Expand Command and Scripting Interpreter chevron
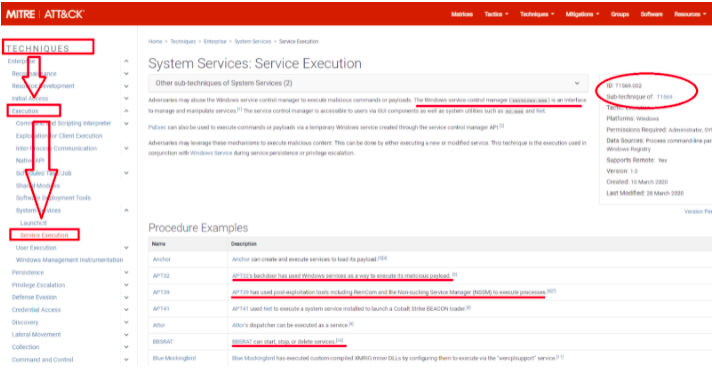 tap(126, 123)
